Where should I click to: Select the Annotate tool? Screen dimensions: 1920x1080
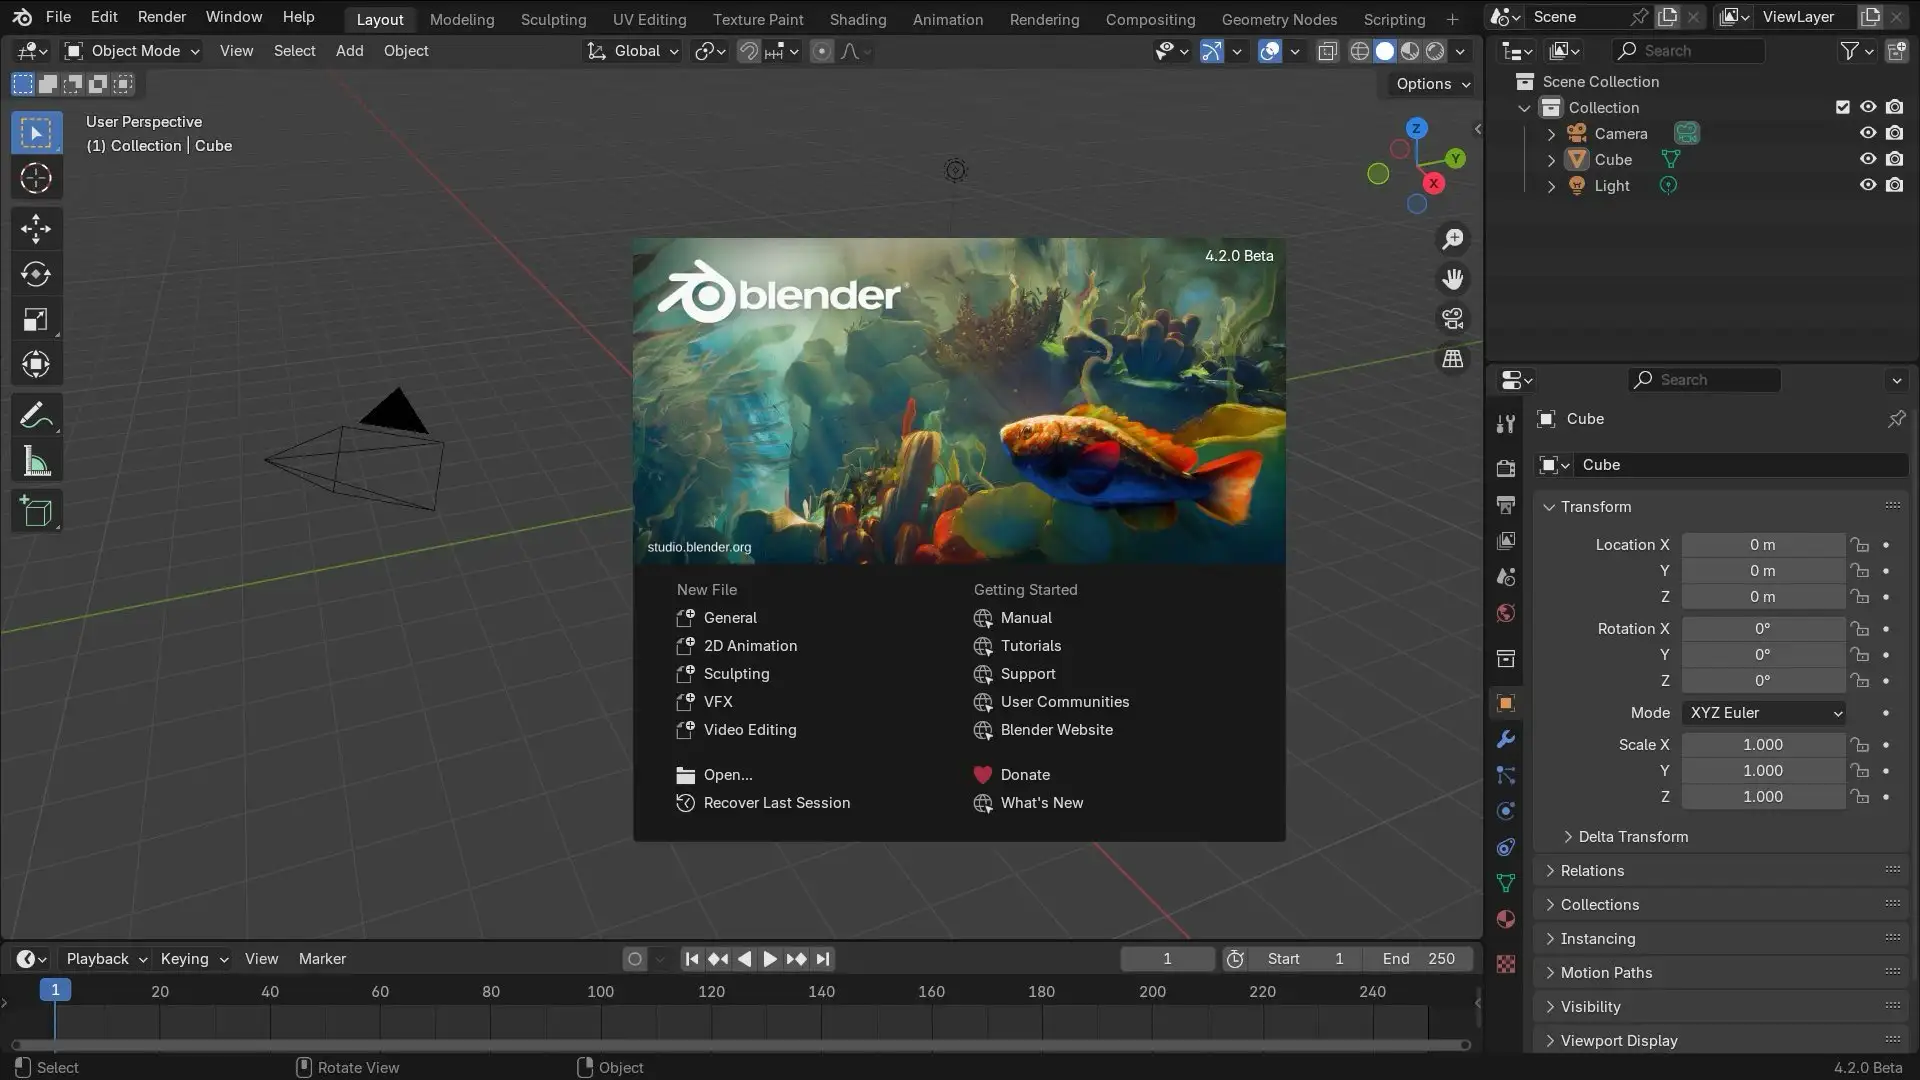pyautogui.click(x=36, y=414)
